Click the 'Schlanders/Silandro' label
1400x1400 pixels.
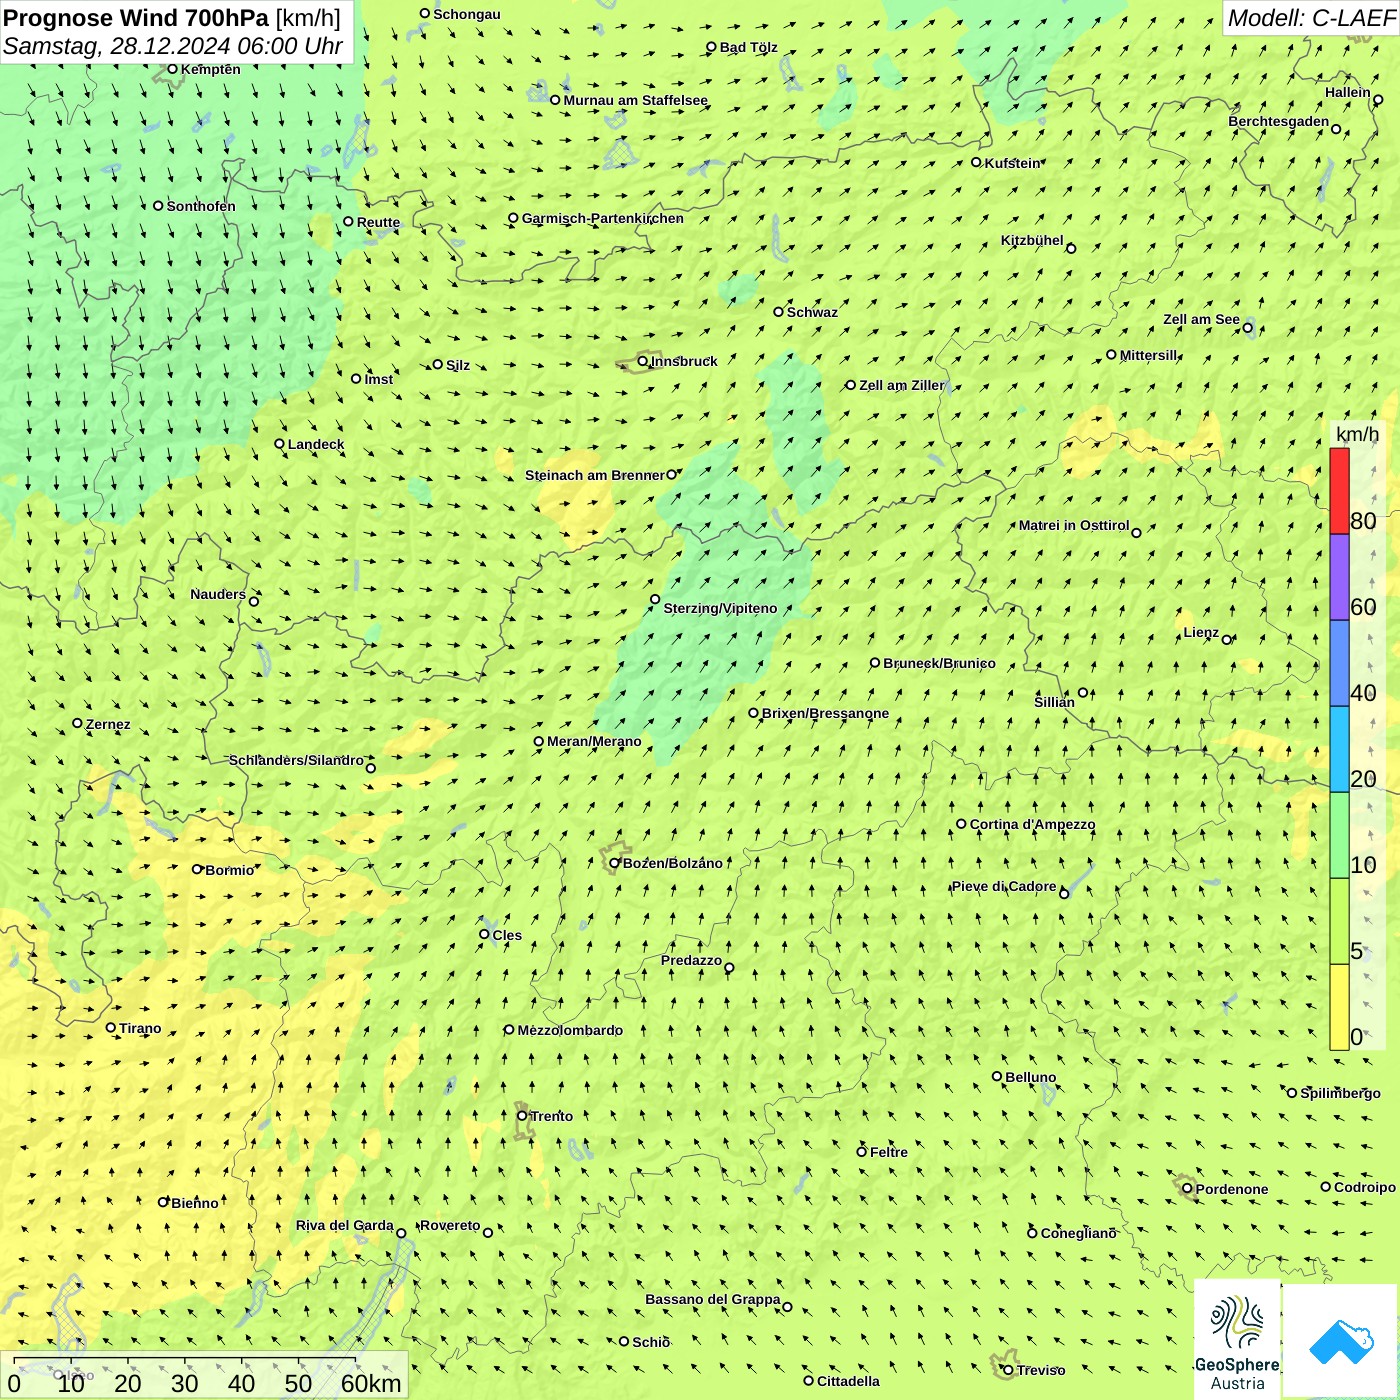click(297, 760)
